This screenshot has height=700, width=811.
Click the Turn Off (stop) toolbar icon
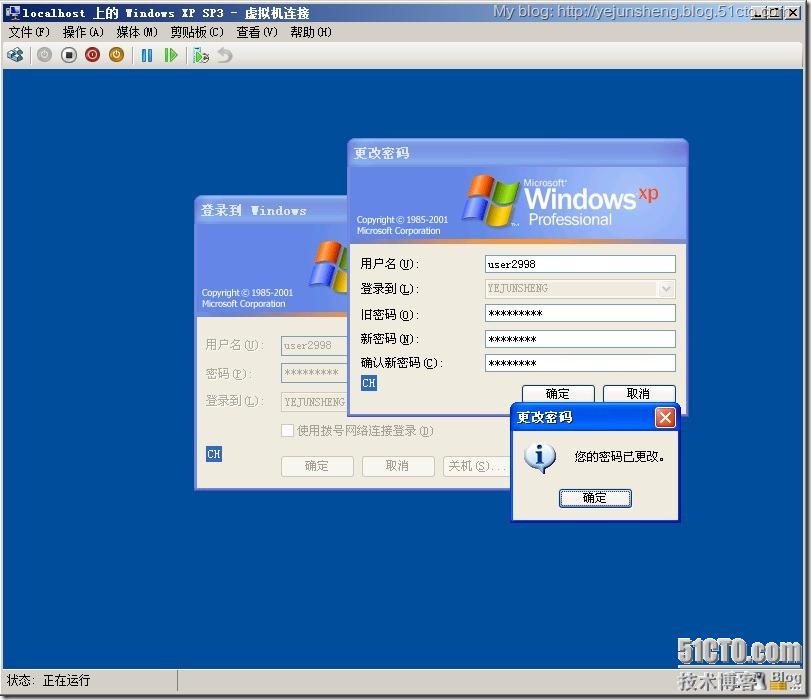coord(68,55)
